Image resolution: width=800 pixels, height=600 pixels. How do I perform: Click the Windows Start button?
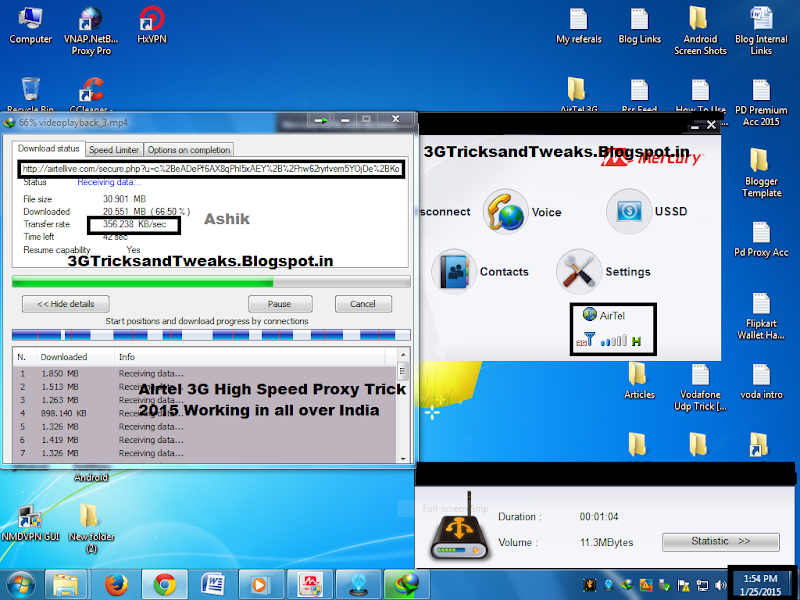tap(20, 585)
